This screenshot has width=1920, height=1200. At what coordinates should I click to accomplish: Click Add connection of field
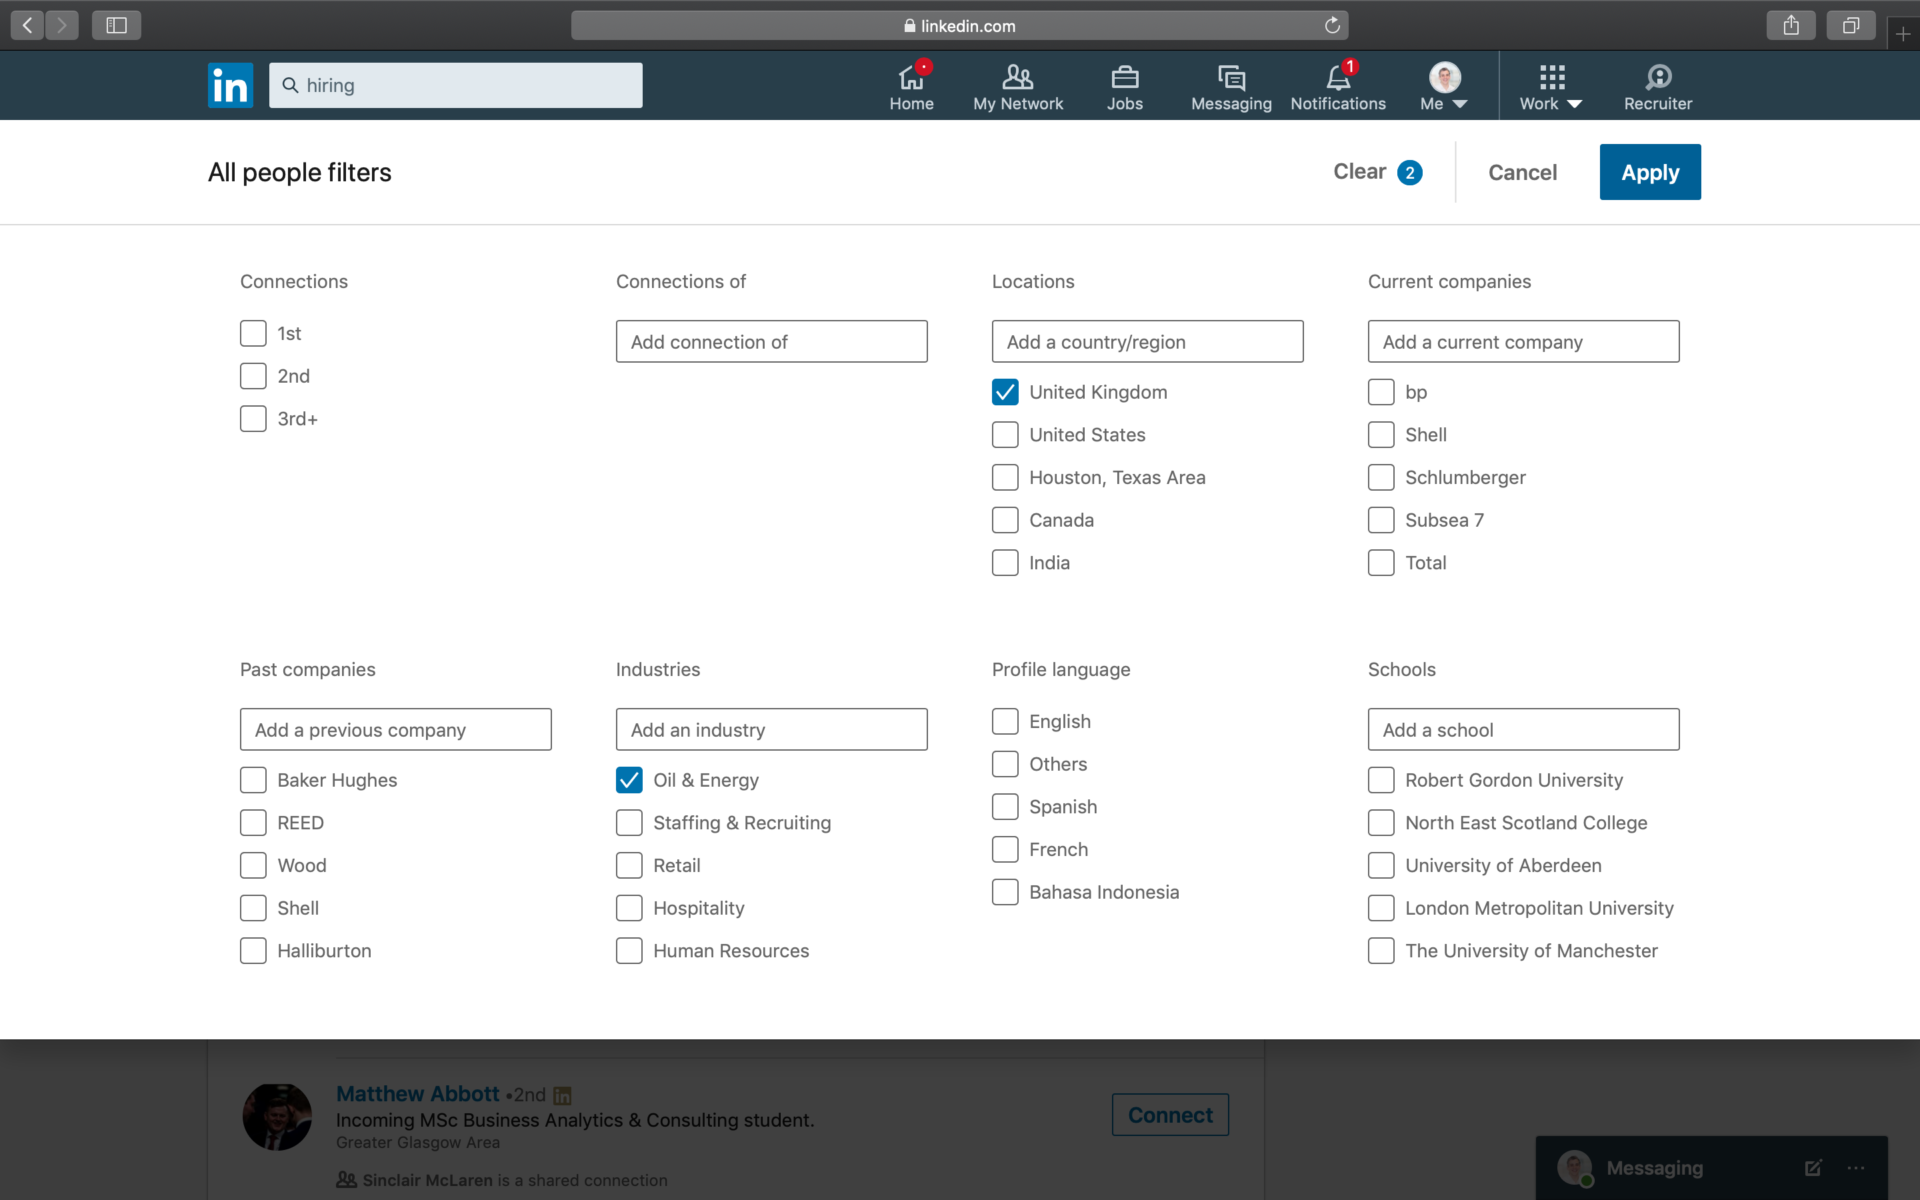(771, 342)
